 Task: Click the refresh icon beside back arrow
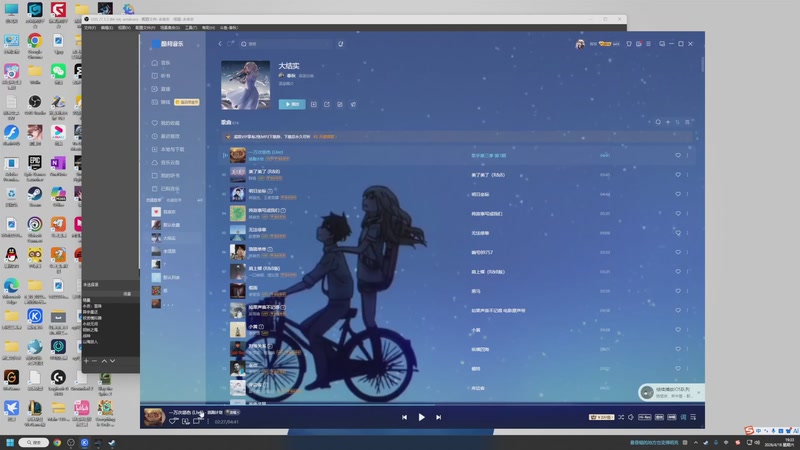tap(231, 44)
